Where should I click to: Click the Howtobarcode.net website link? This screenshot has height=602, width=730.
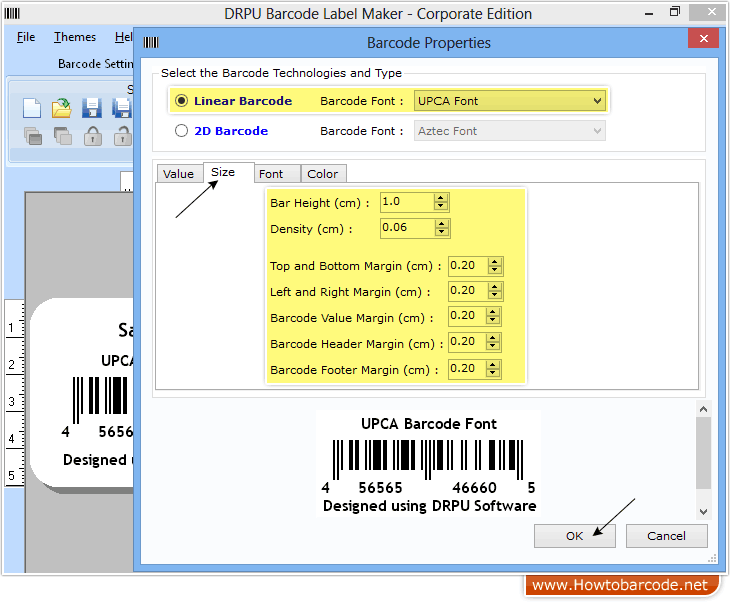click(620, 585)
